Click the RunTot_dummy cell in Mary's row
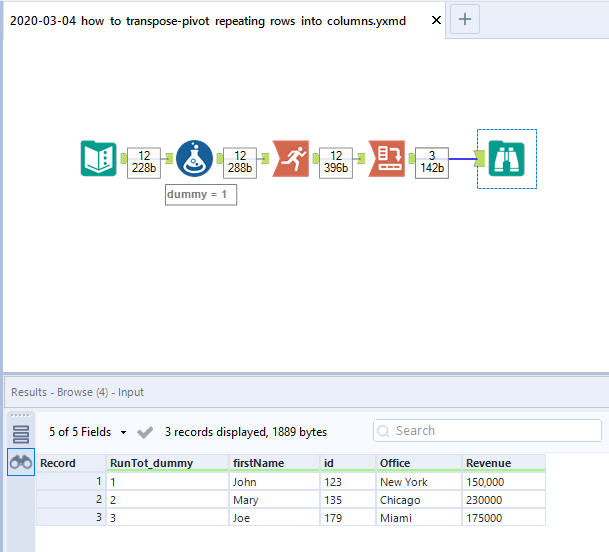 167,500
